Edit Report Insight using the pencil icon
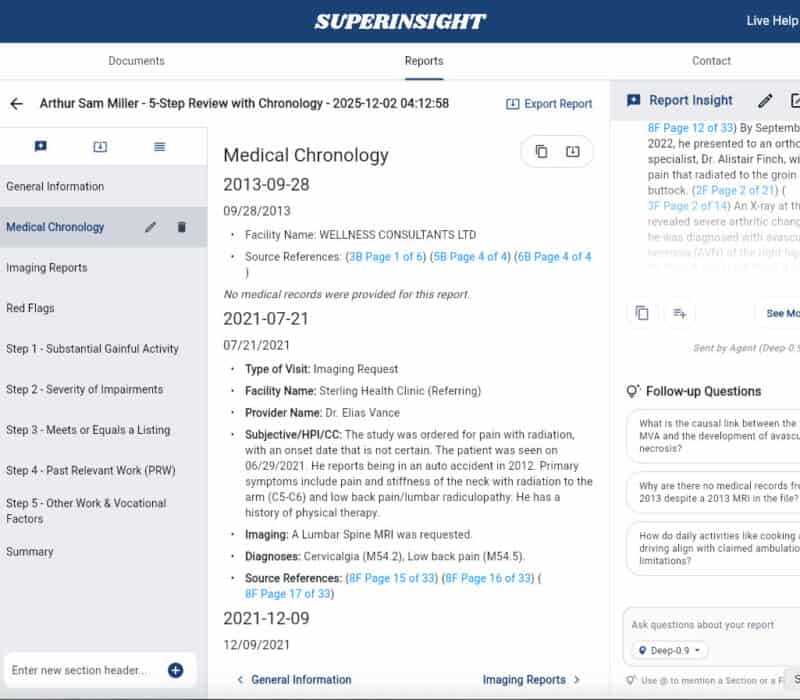 (766, 100)
